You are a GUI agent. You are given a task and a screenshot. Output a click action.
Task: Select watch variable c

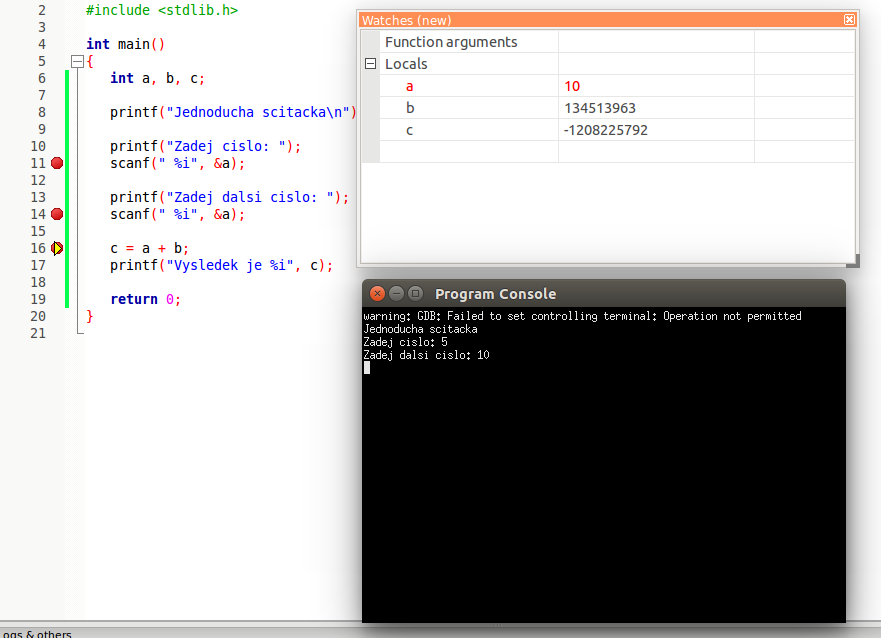[x=410, y=130]
